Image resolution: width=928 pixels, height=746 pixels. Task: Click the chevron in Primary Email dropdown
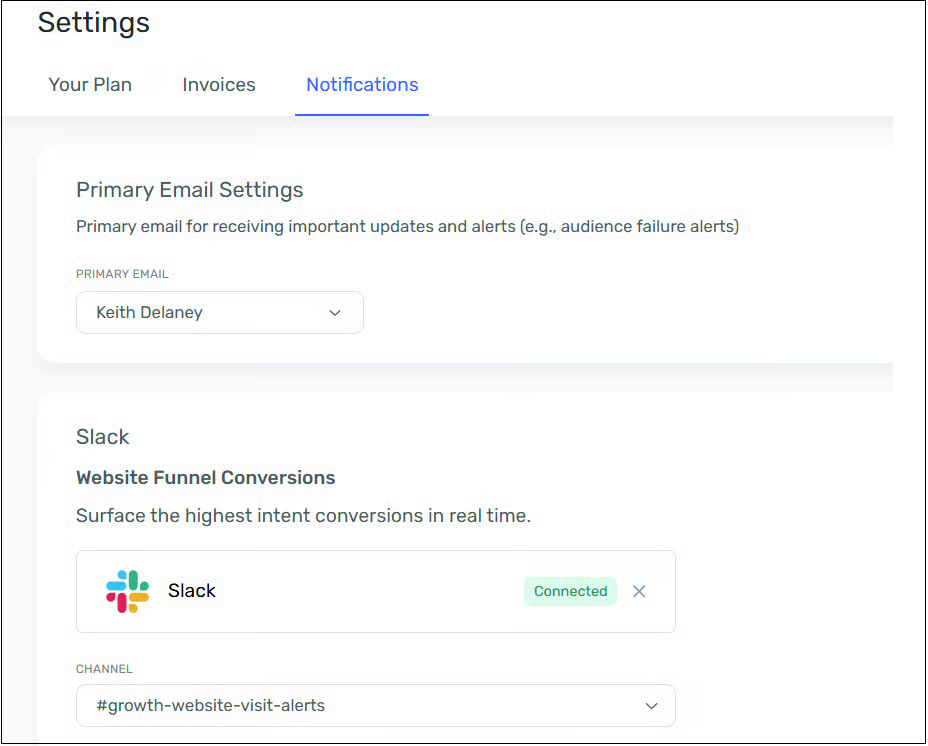(x=335, y=313)
